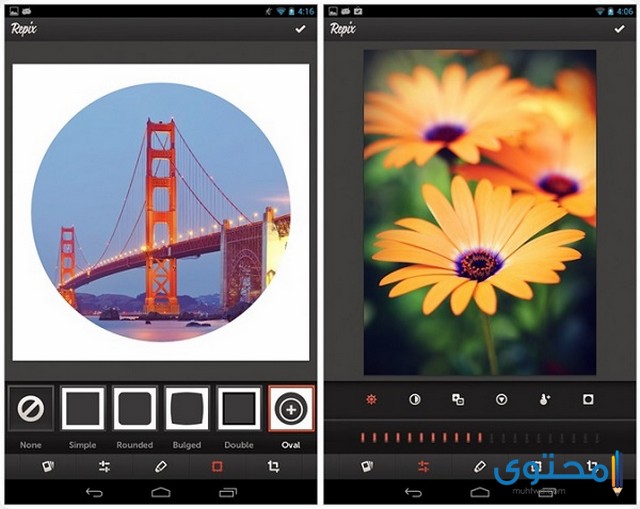The image size is (640, 509).
Task: Select the Rounded frame thumbnail
Action: 135,408
